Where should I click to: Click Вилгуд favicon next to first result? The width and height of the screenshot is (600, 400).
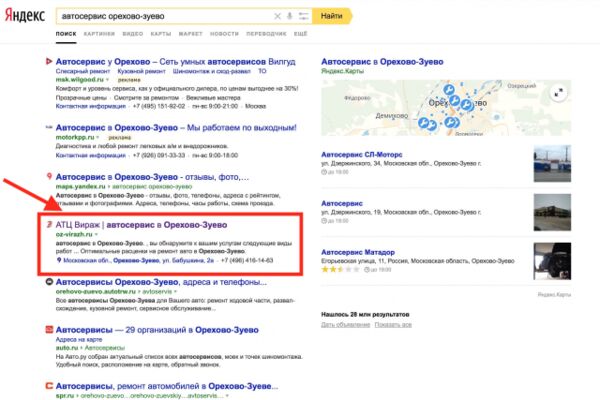[x=49, y=61]
